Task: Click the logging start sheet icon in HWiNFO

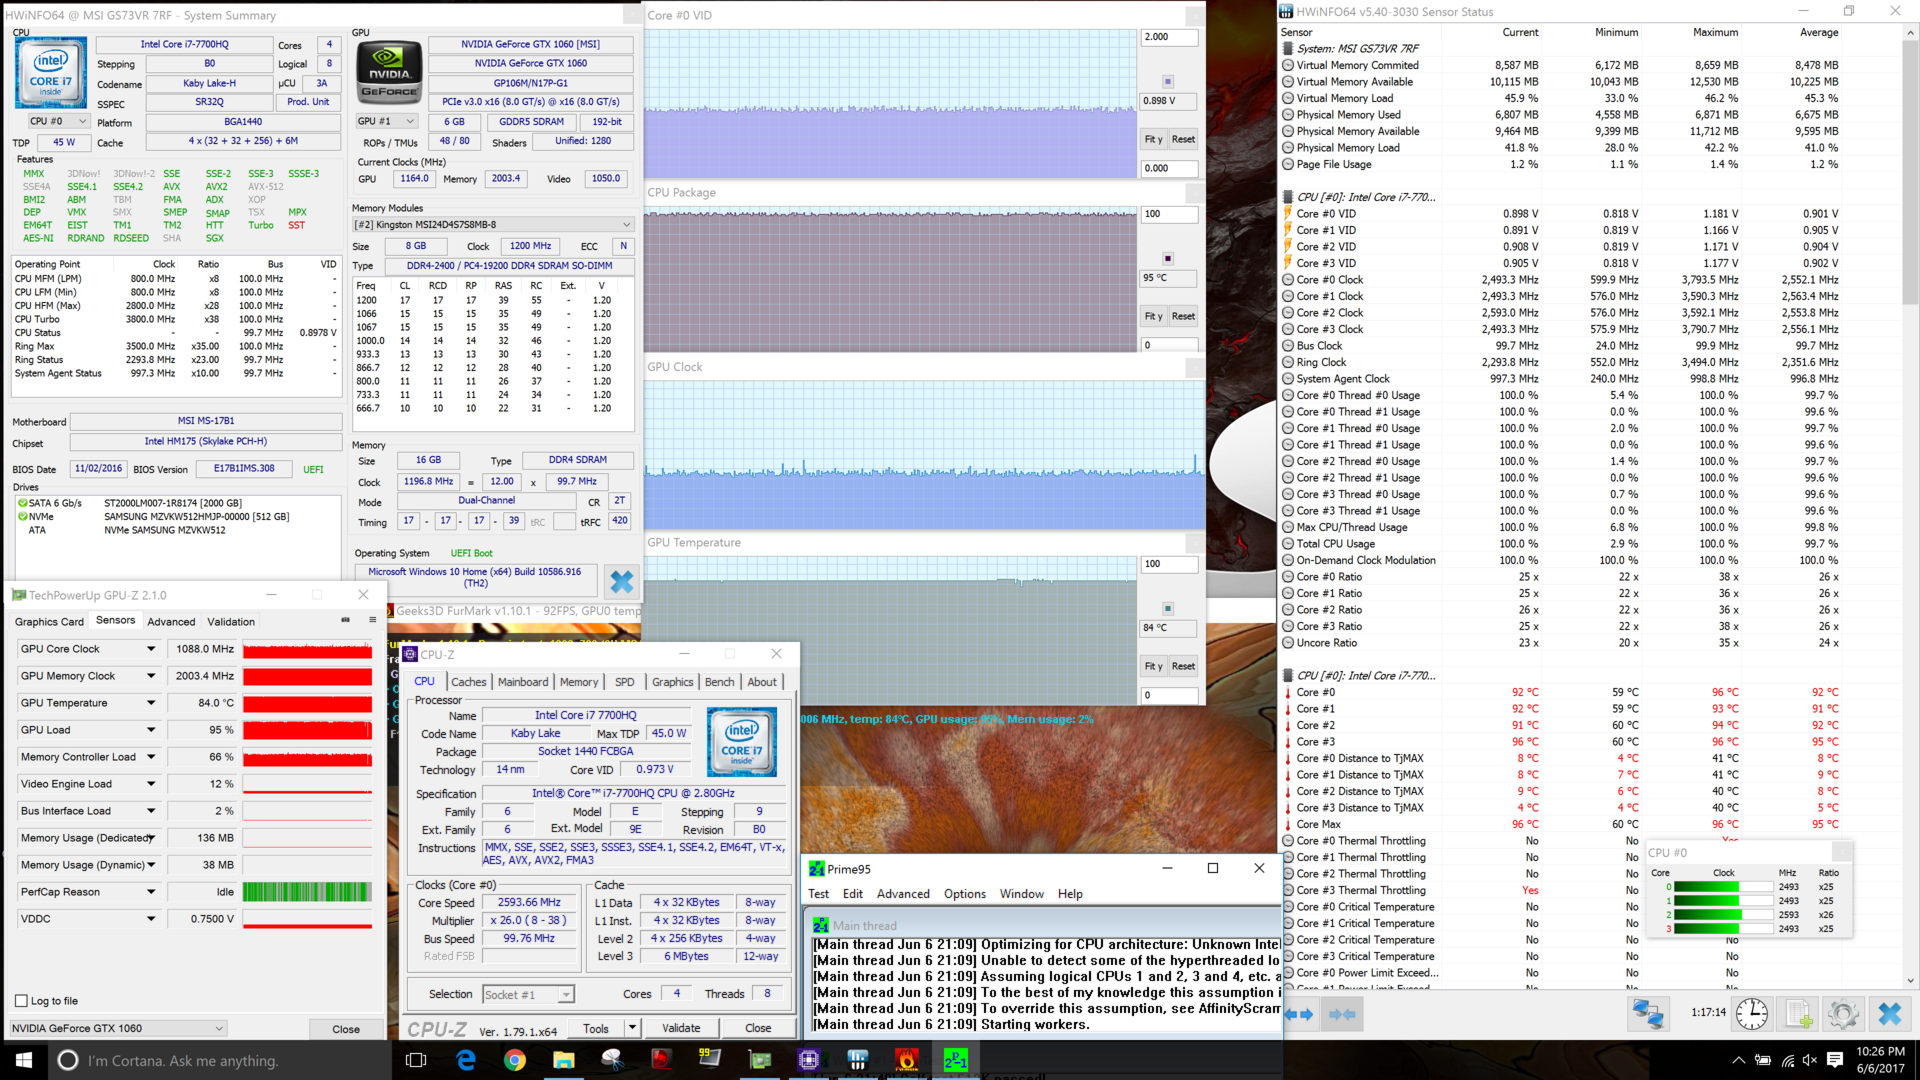Action: pyautogui.click(x=1798, y=1014)
